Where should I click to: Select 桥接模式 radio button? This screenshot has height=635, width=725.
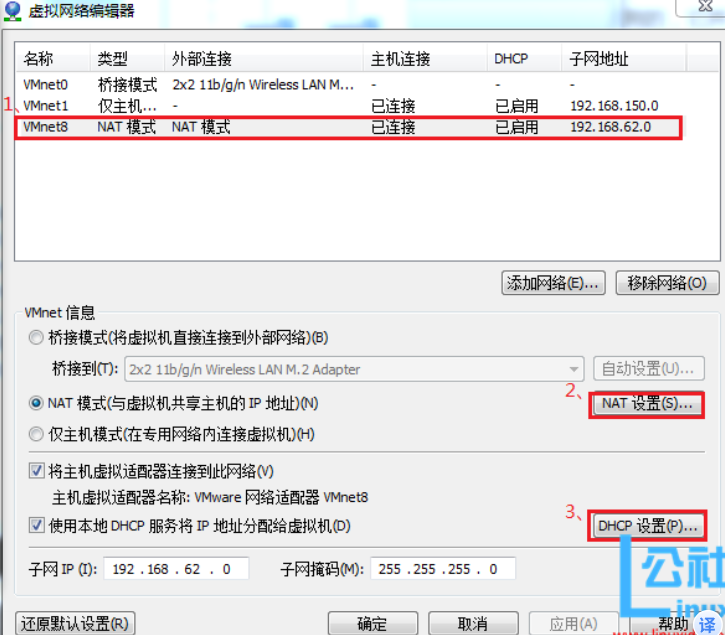(36, 338)
